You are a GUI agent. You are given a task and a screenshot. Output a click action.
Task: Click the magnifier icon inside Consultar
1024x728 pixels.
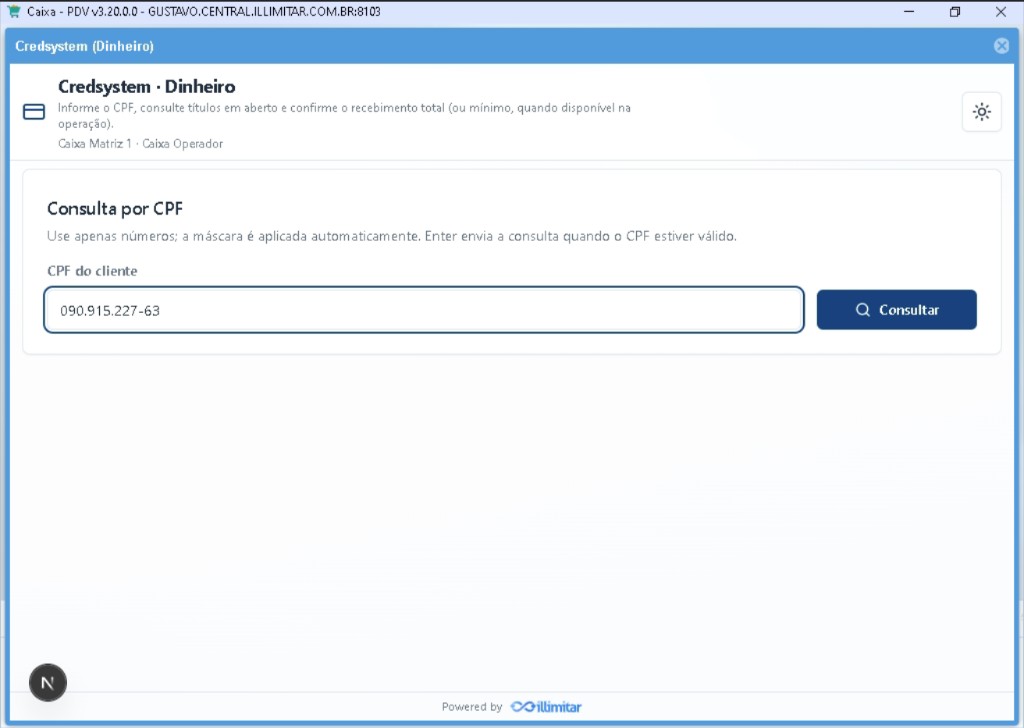click(863, 310)
